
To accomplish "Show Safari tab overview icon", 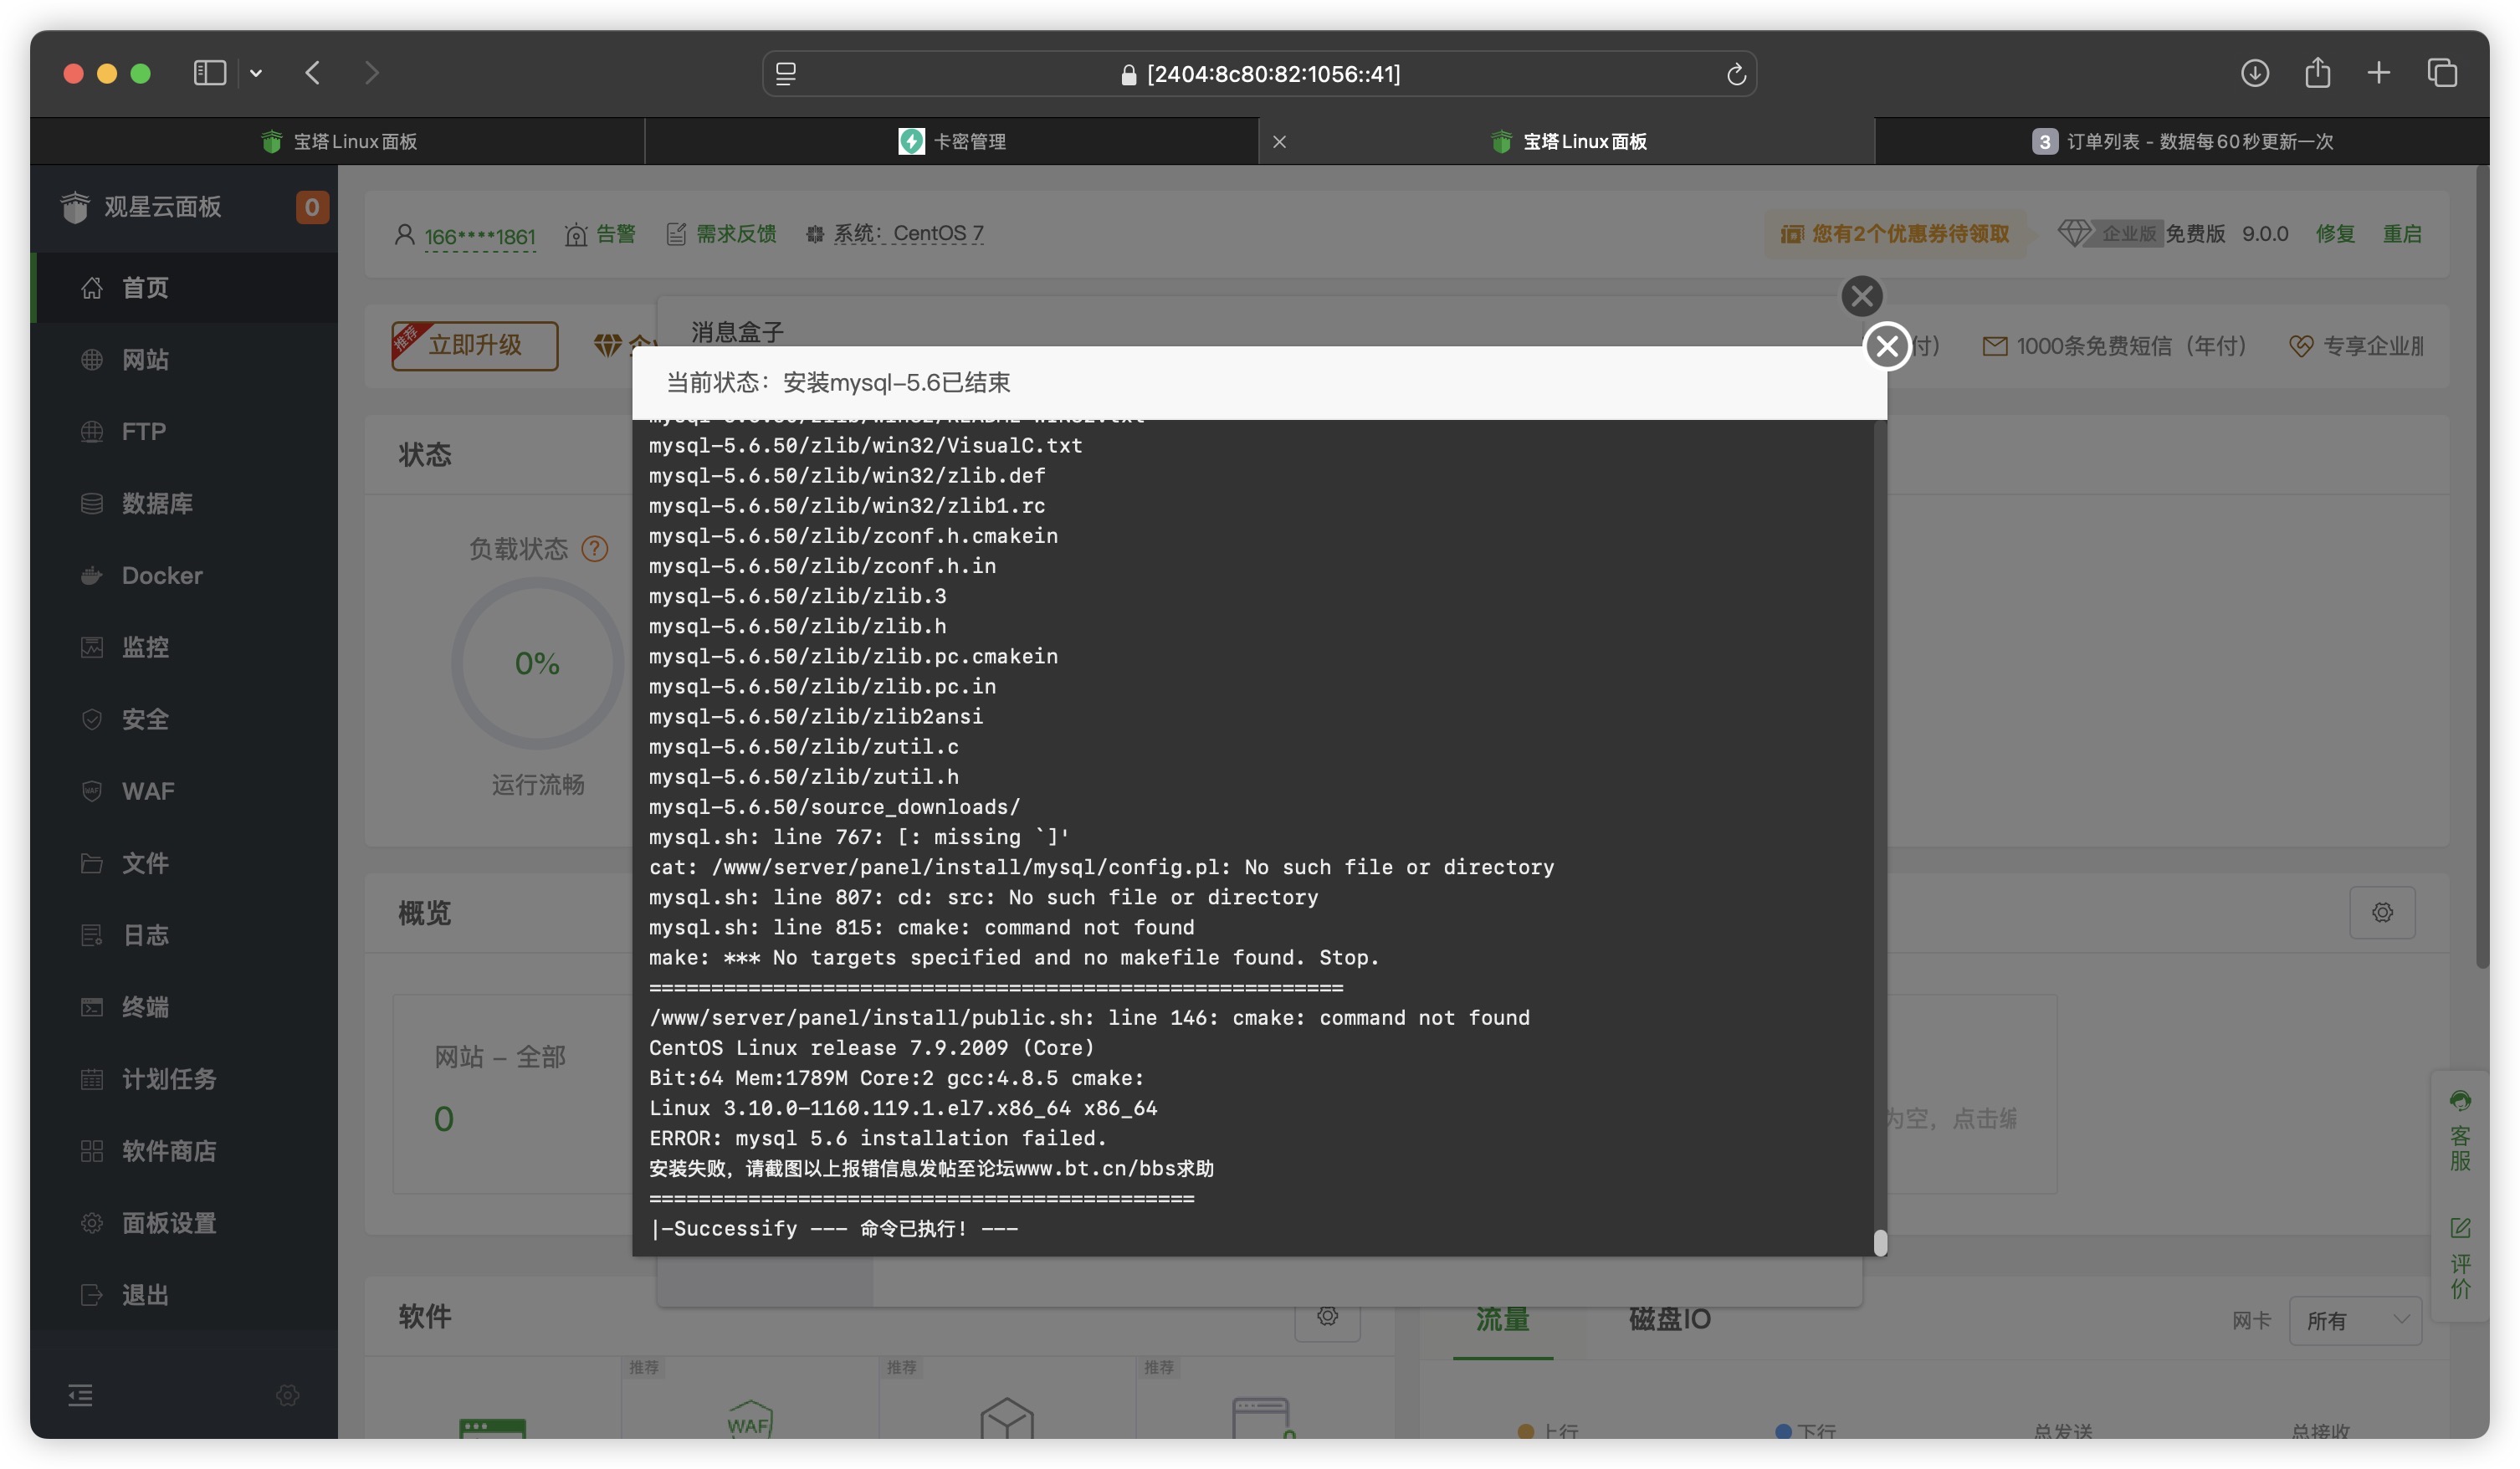I will click(2441, 73).
